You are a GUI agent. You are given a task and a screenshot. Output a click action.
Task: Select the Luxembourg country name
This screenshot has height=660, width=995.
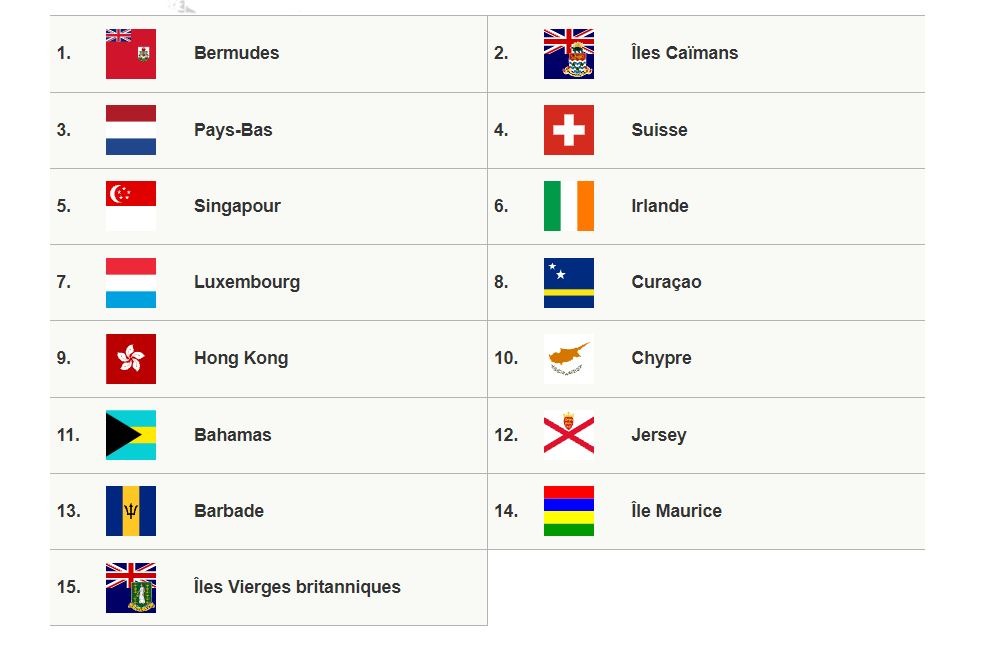click(247, 282)
